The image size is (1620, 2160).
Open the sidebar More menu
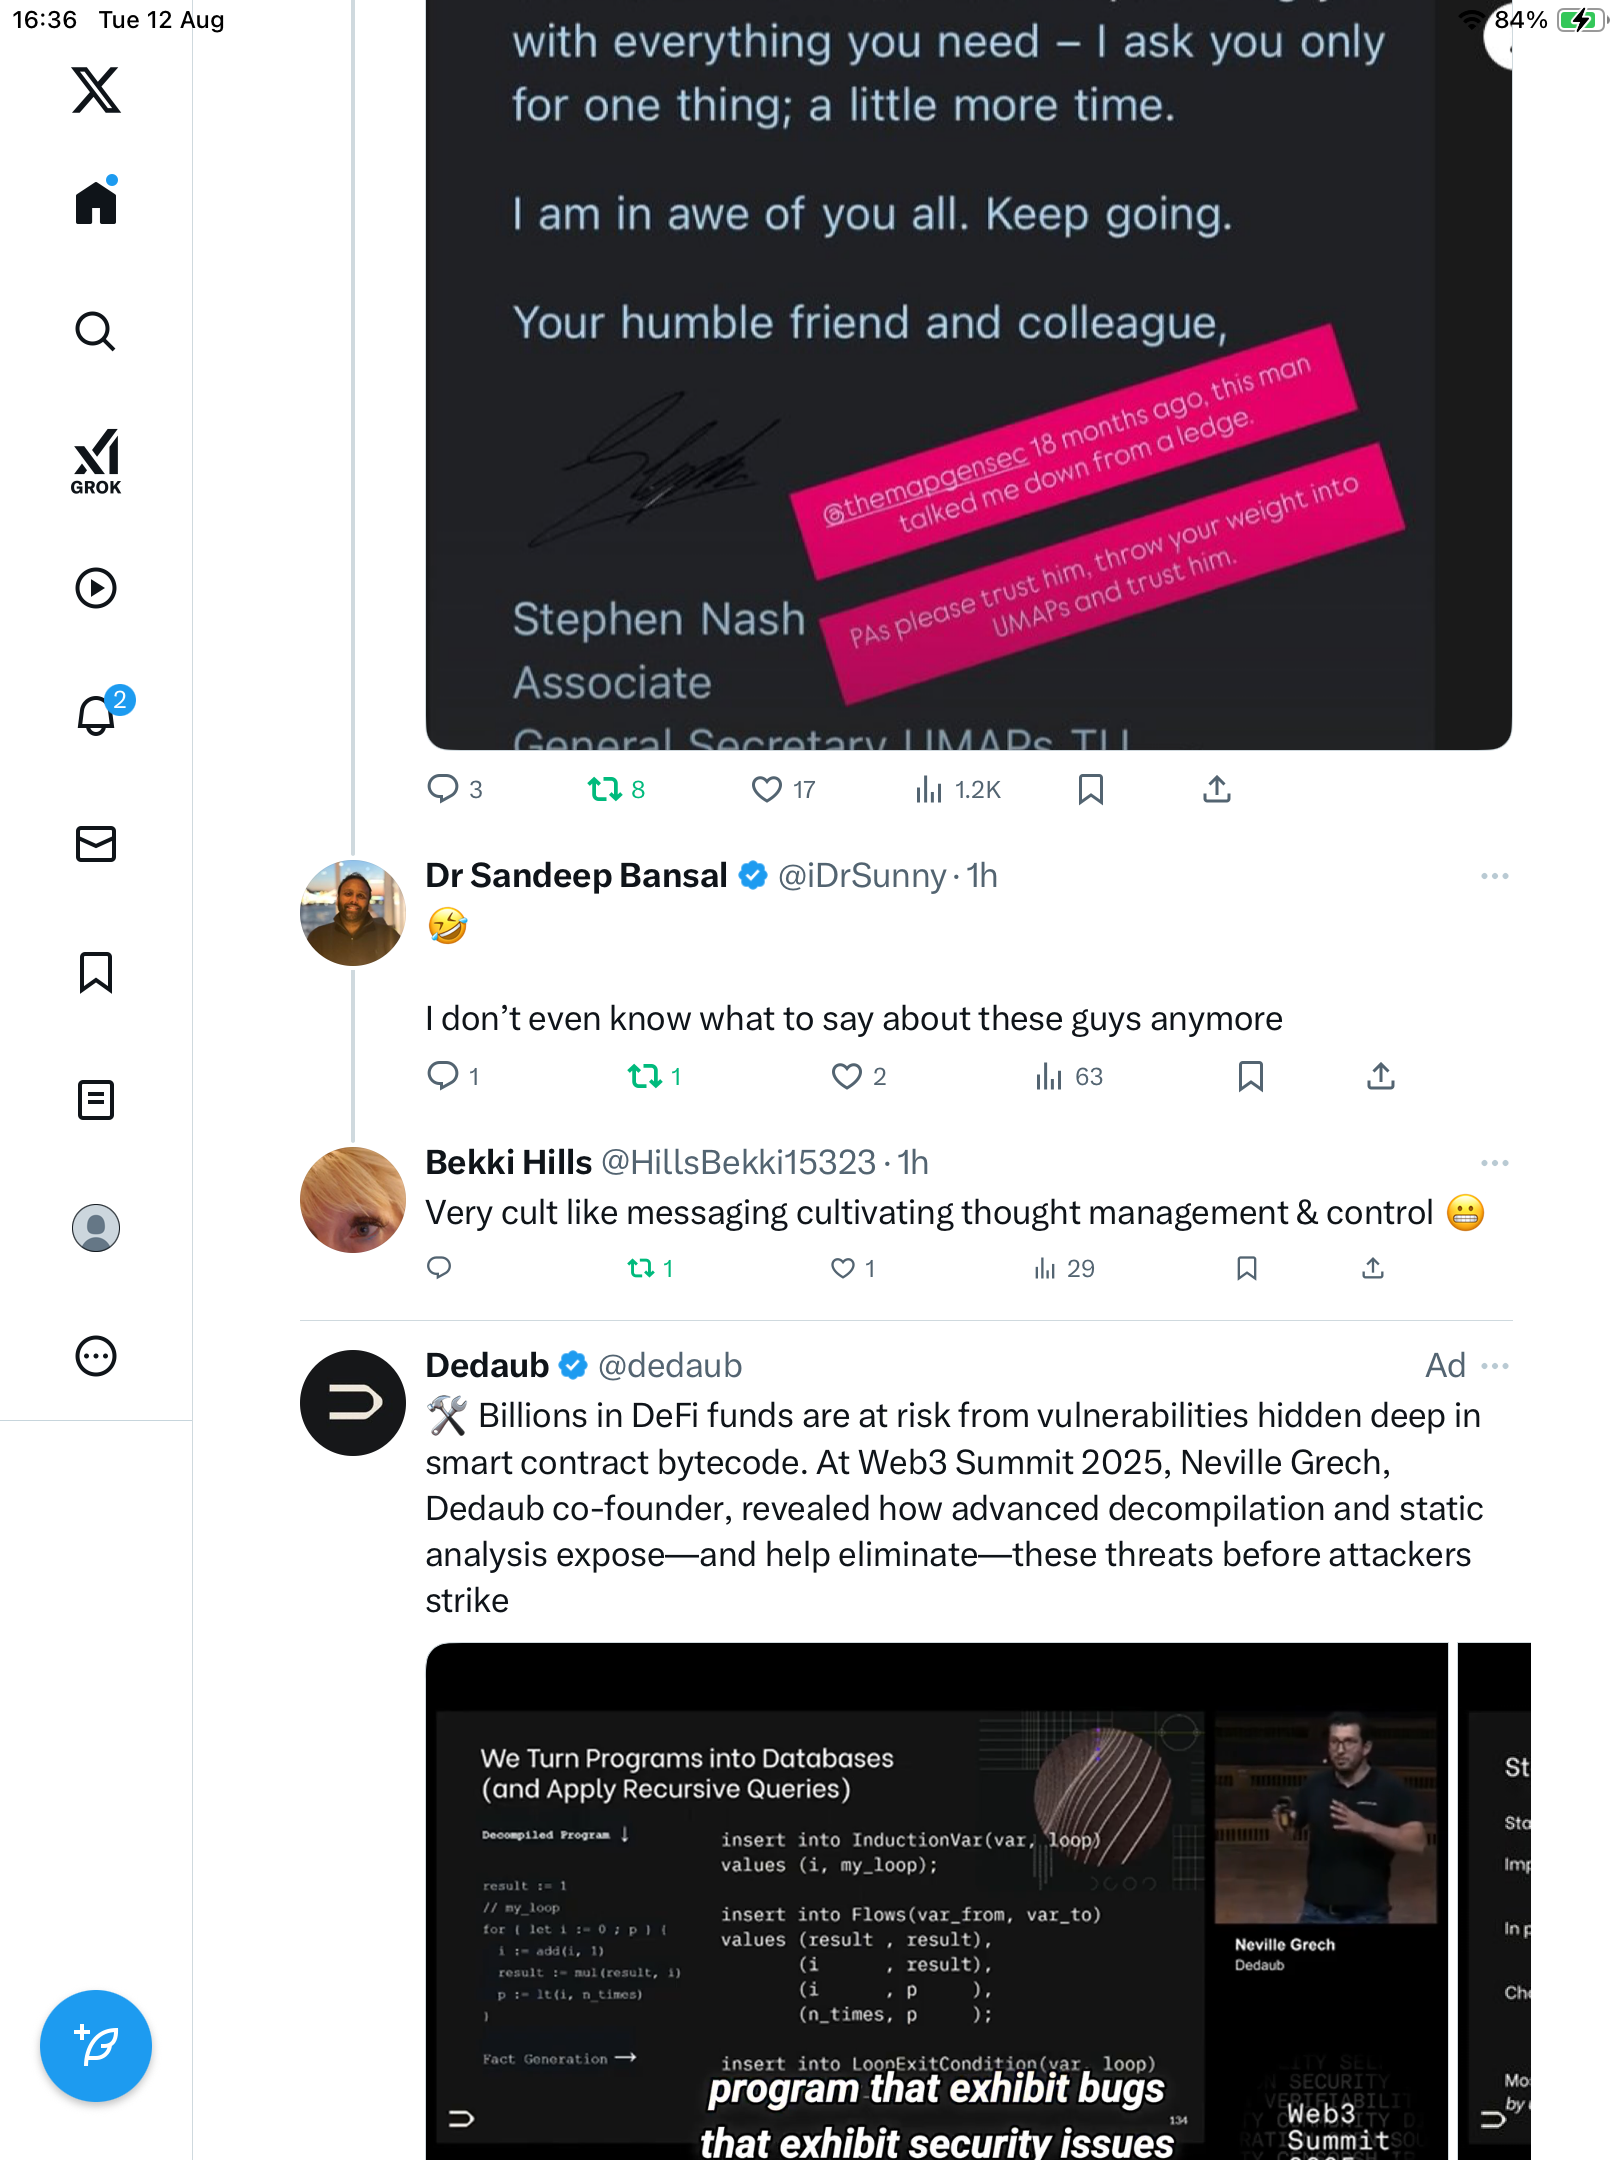pos(96,1356)
